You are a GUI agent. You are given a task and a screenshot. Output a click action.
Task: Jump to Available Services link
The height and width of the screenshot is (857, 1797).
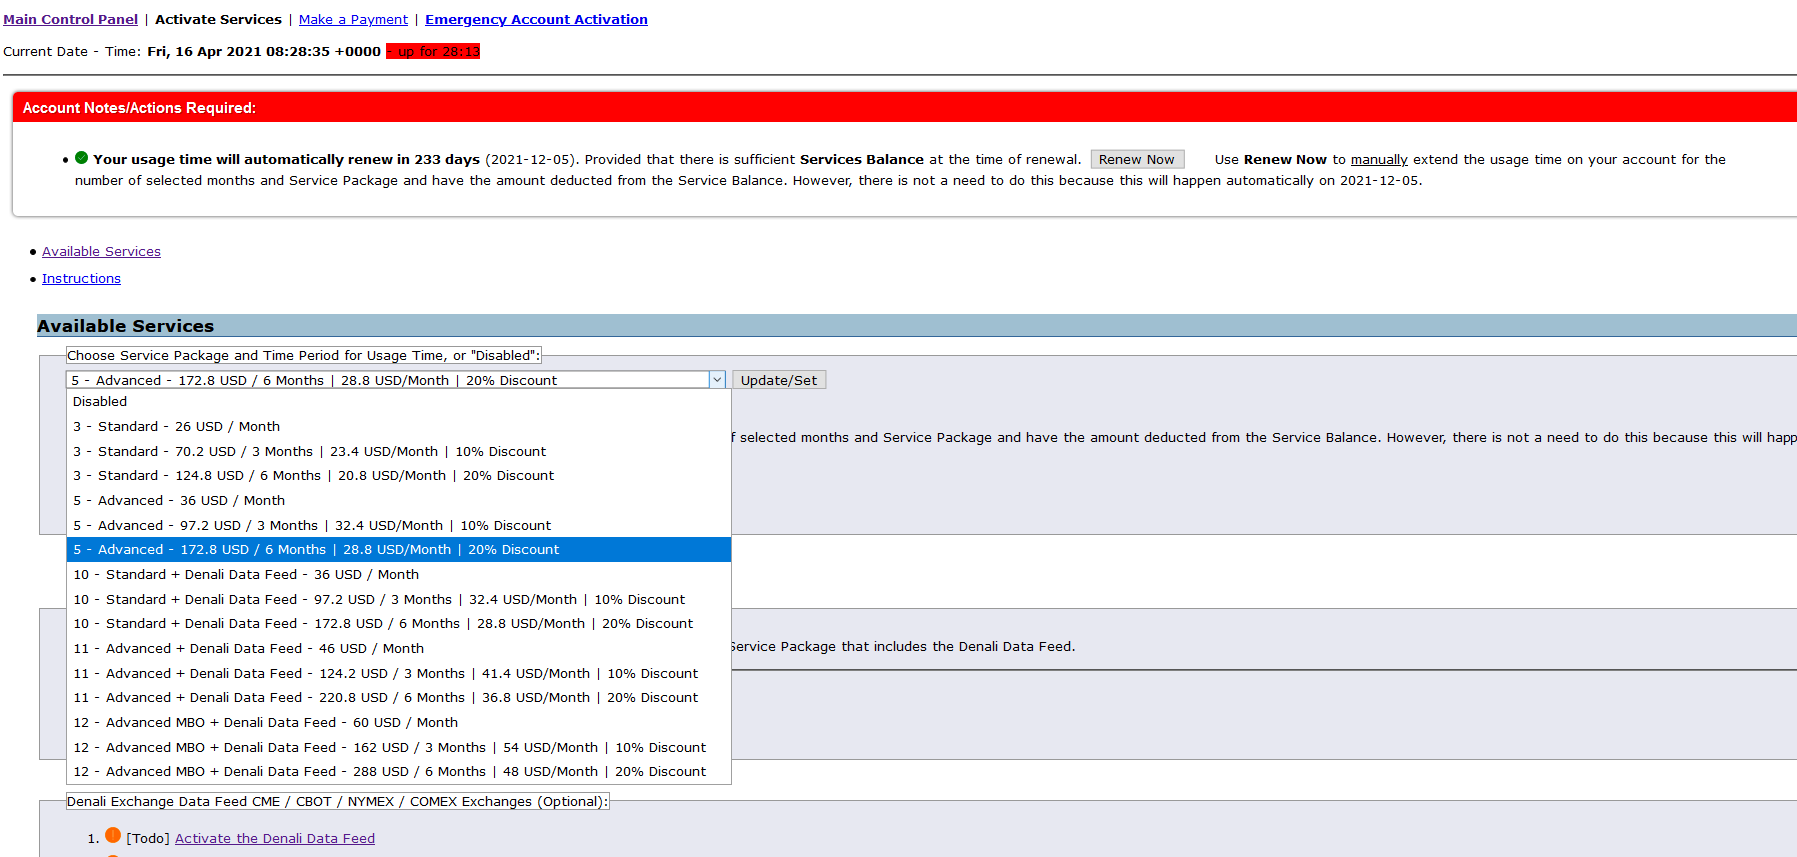101,252
